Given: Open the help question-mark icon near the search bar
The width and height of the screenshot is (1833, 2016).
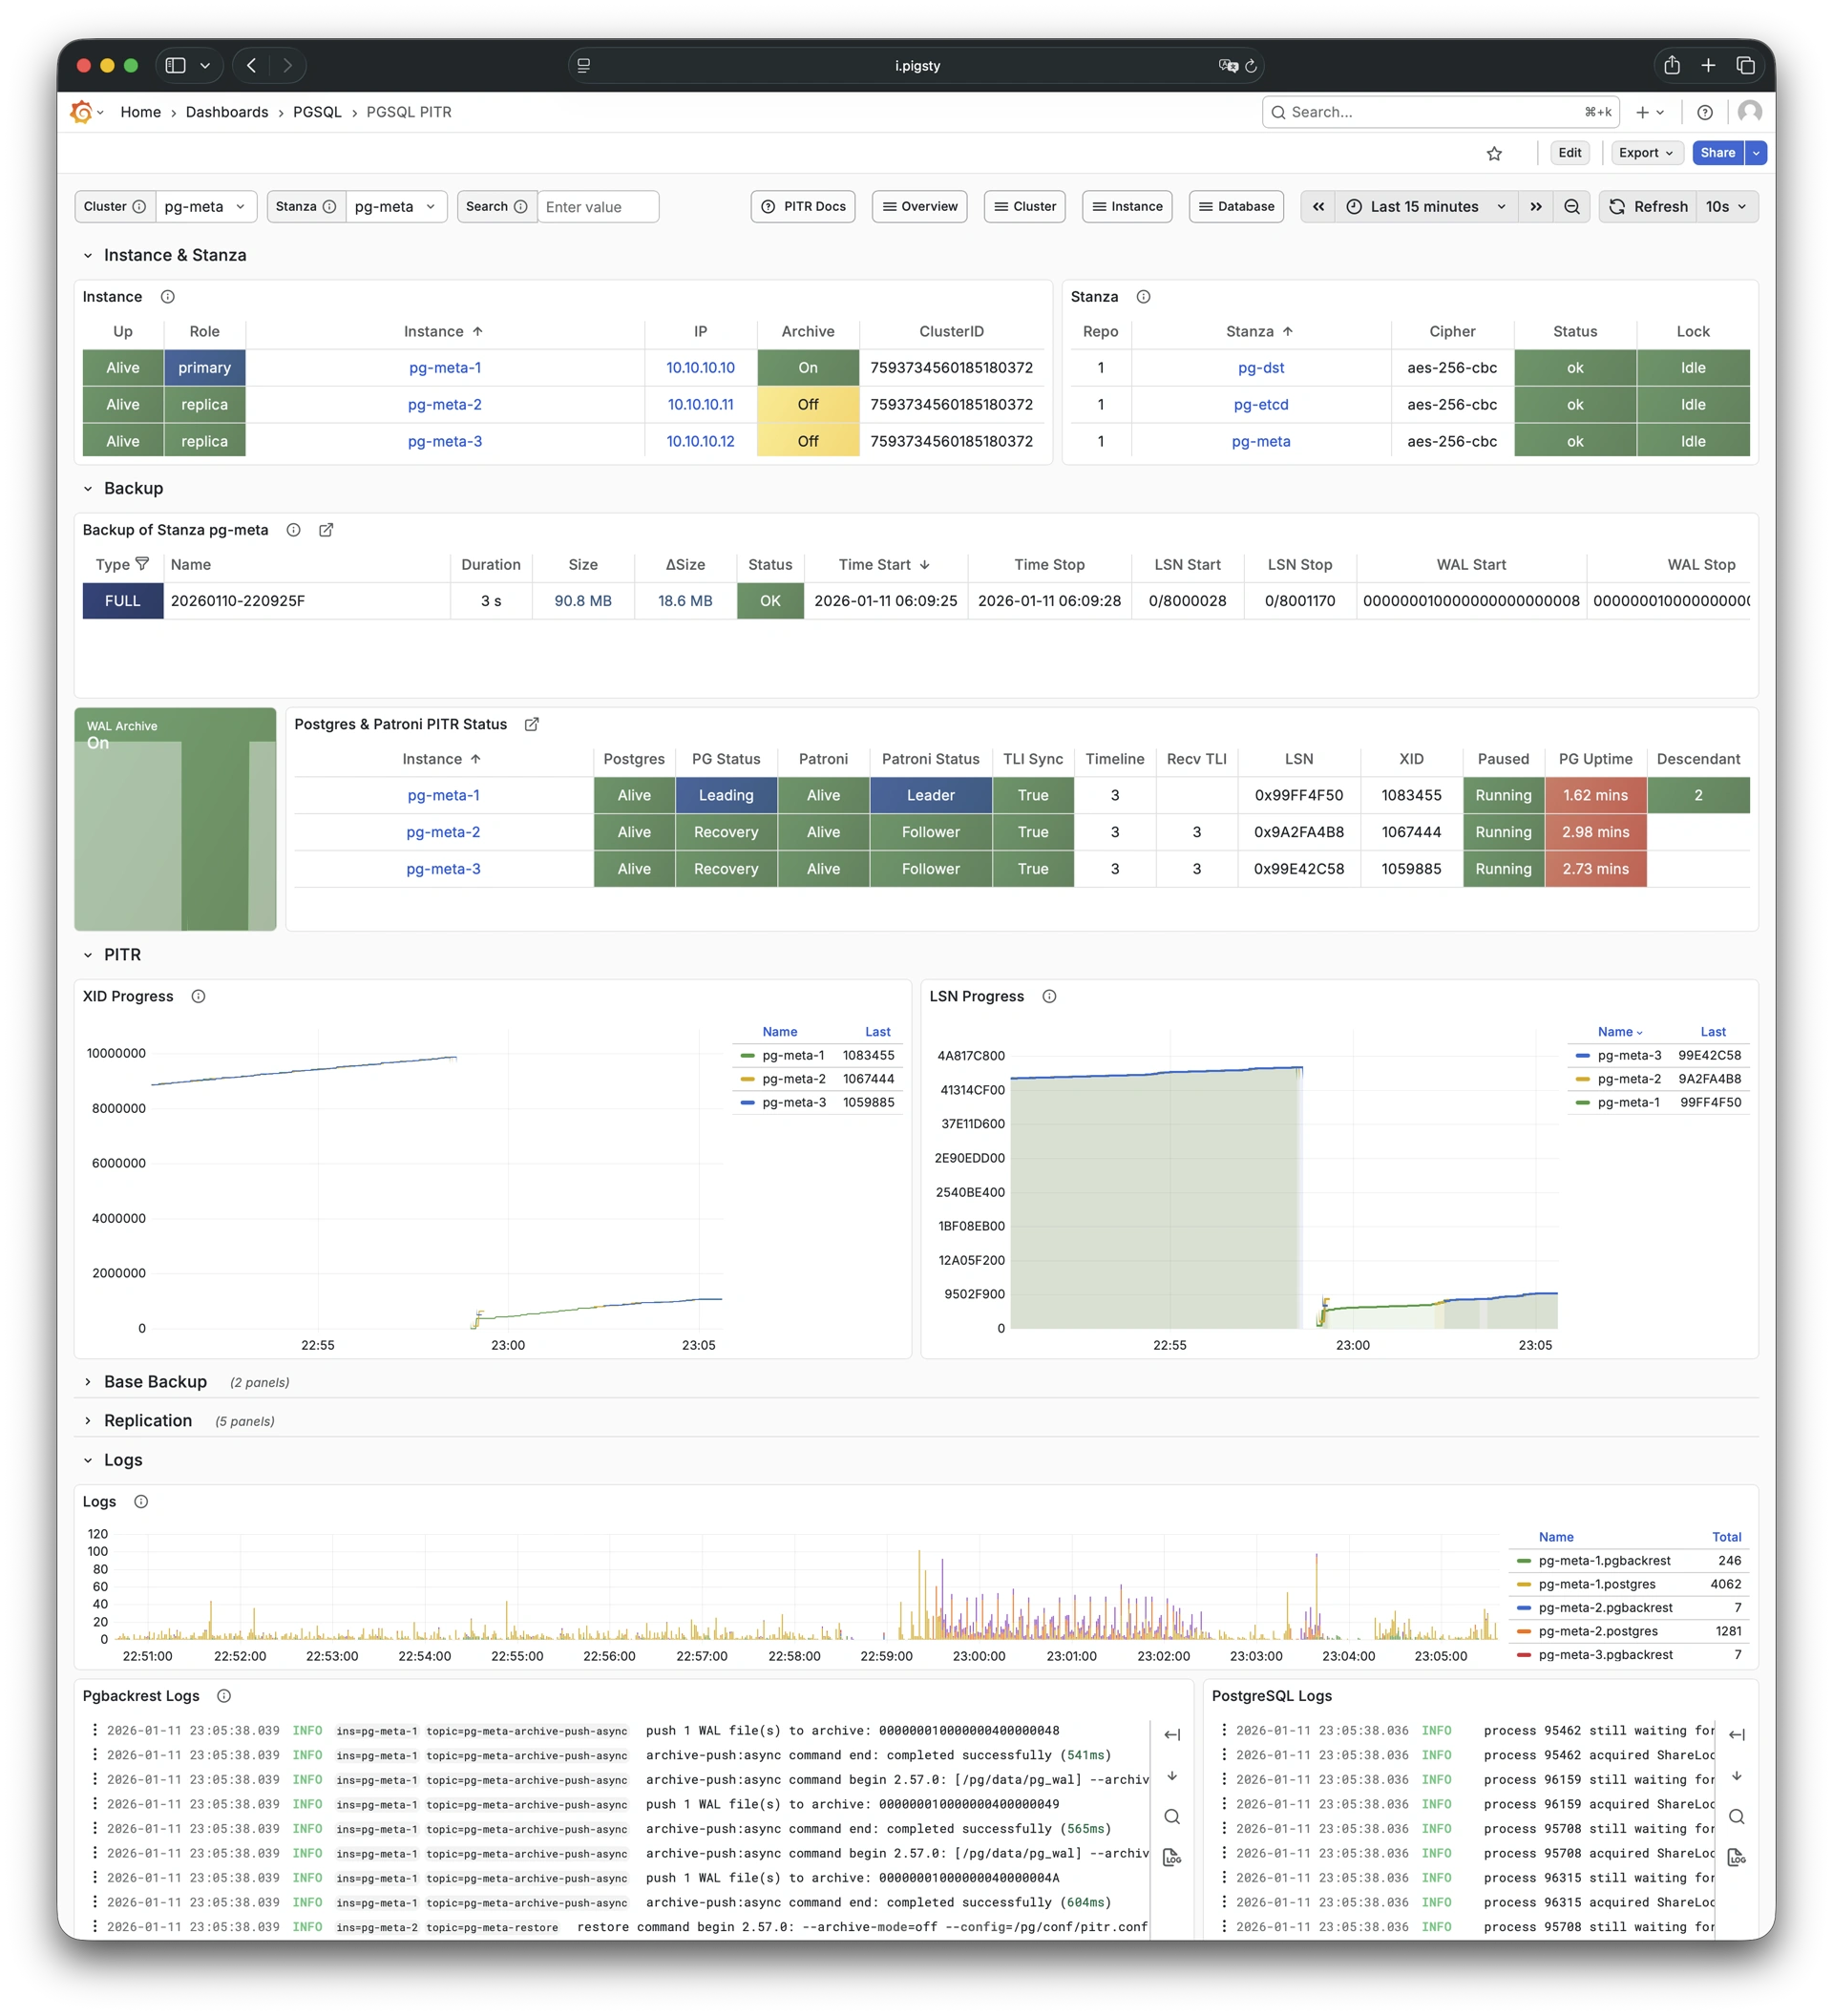Looking at the screenshot, I should 1706,112.
